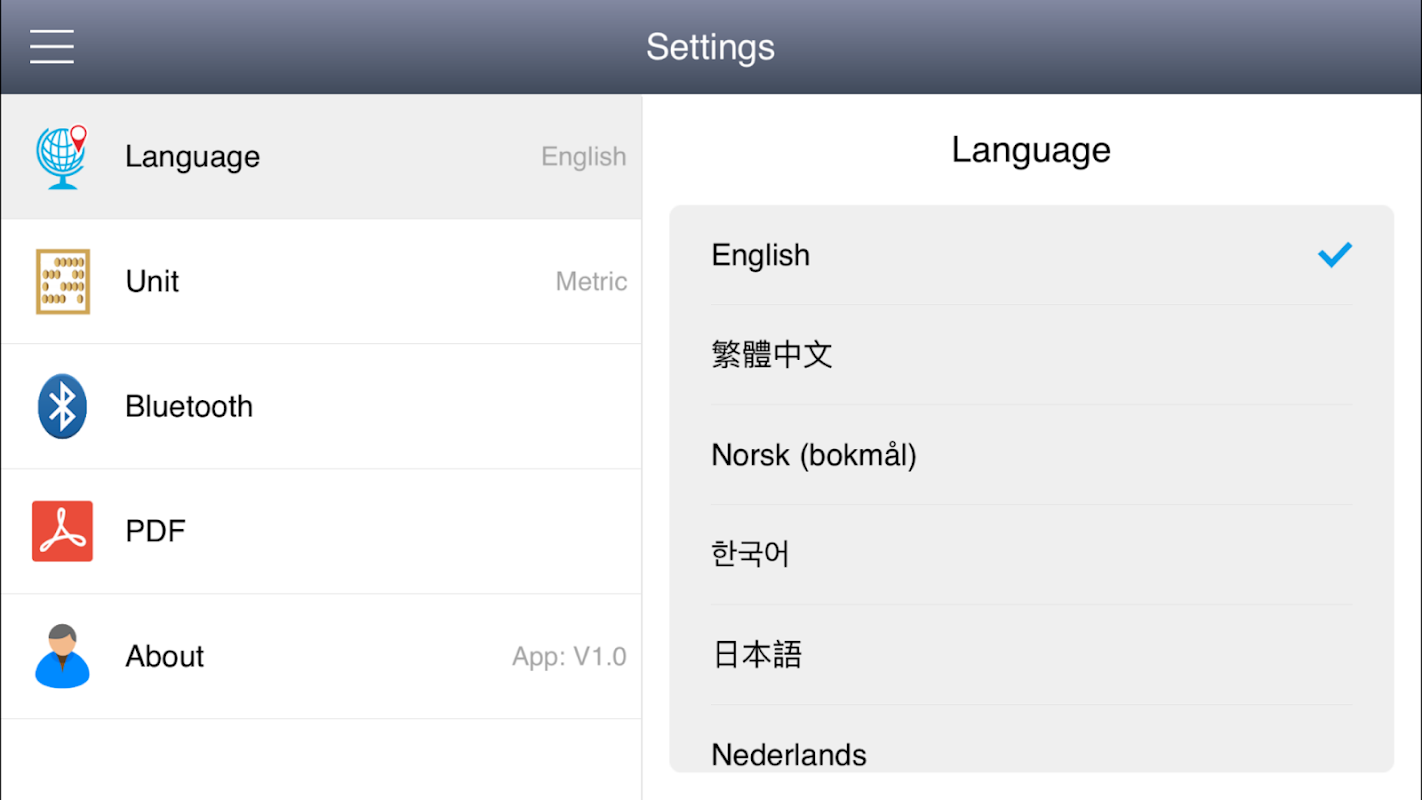
Task: Open the hamburger menu
Action: click(52, 47)
